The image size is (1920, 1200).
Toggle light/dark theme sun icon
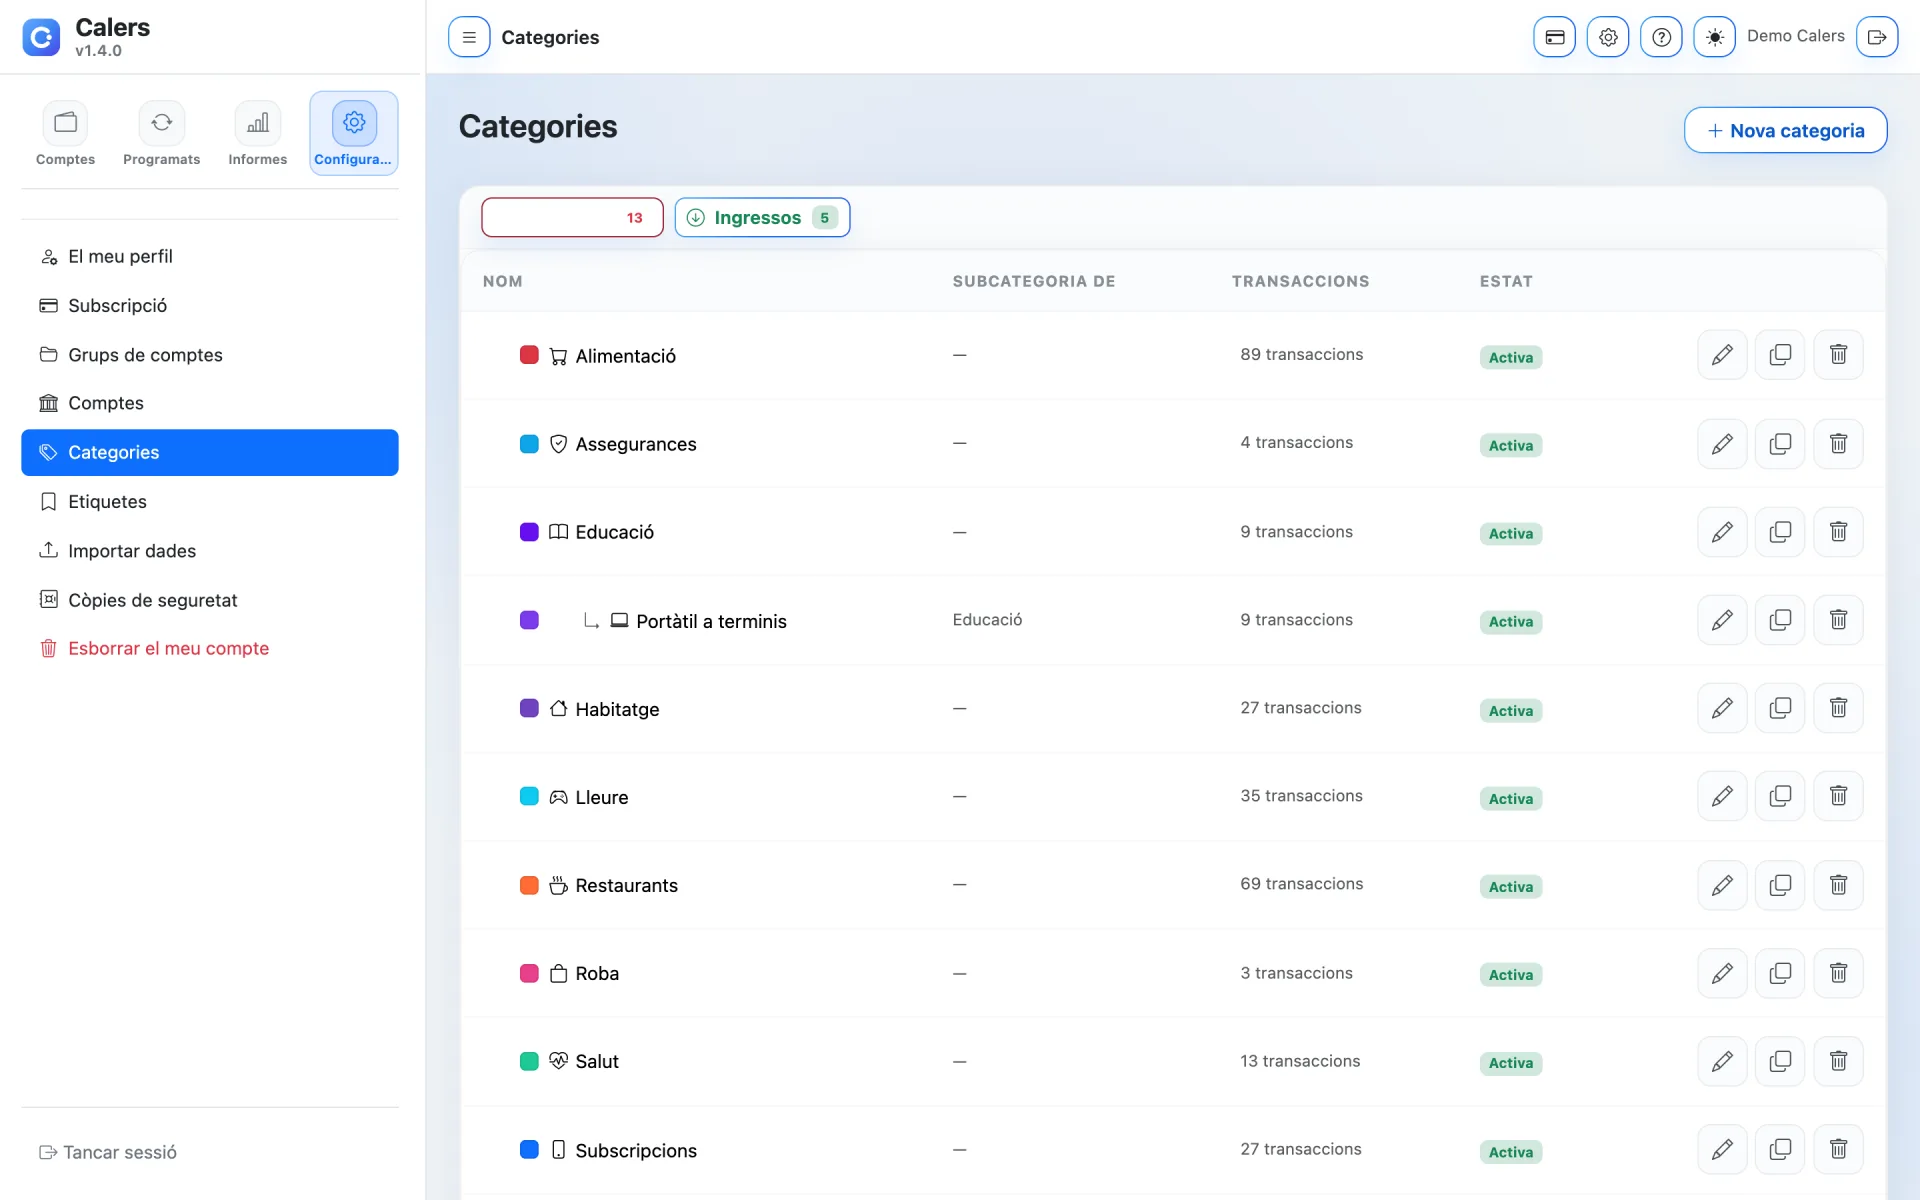1714,37
